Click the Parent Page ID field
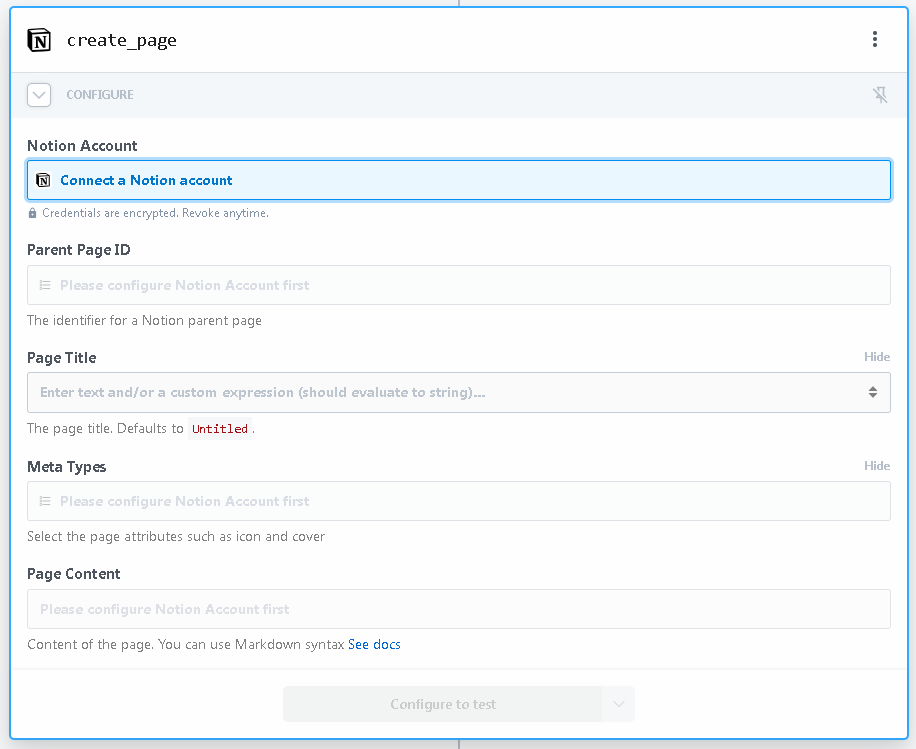The height and width of the screenshot is (749, 916). pyautogui.click(x=459, y=285)
